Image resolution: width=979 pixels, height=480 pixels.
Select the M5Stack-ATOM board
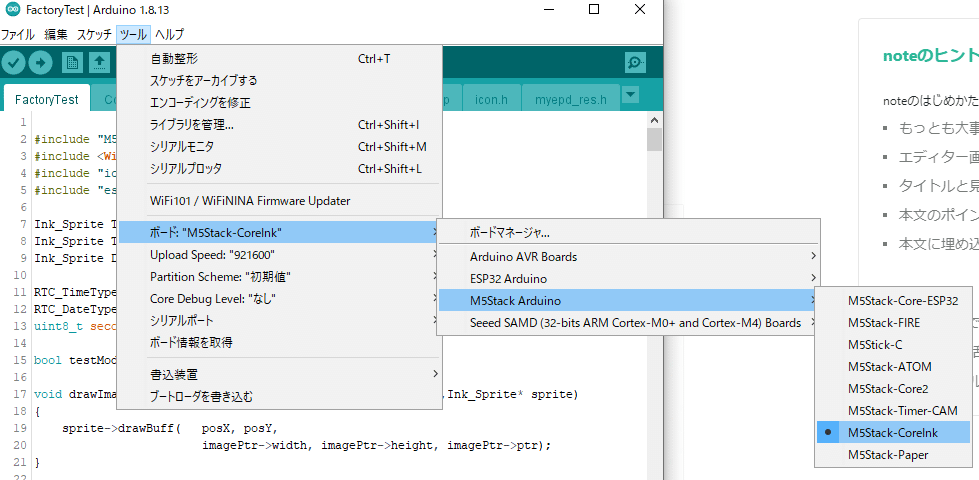coord(893,366)
